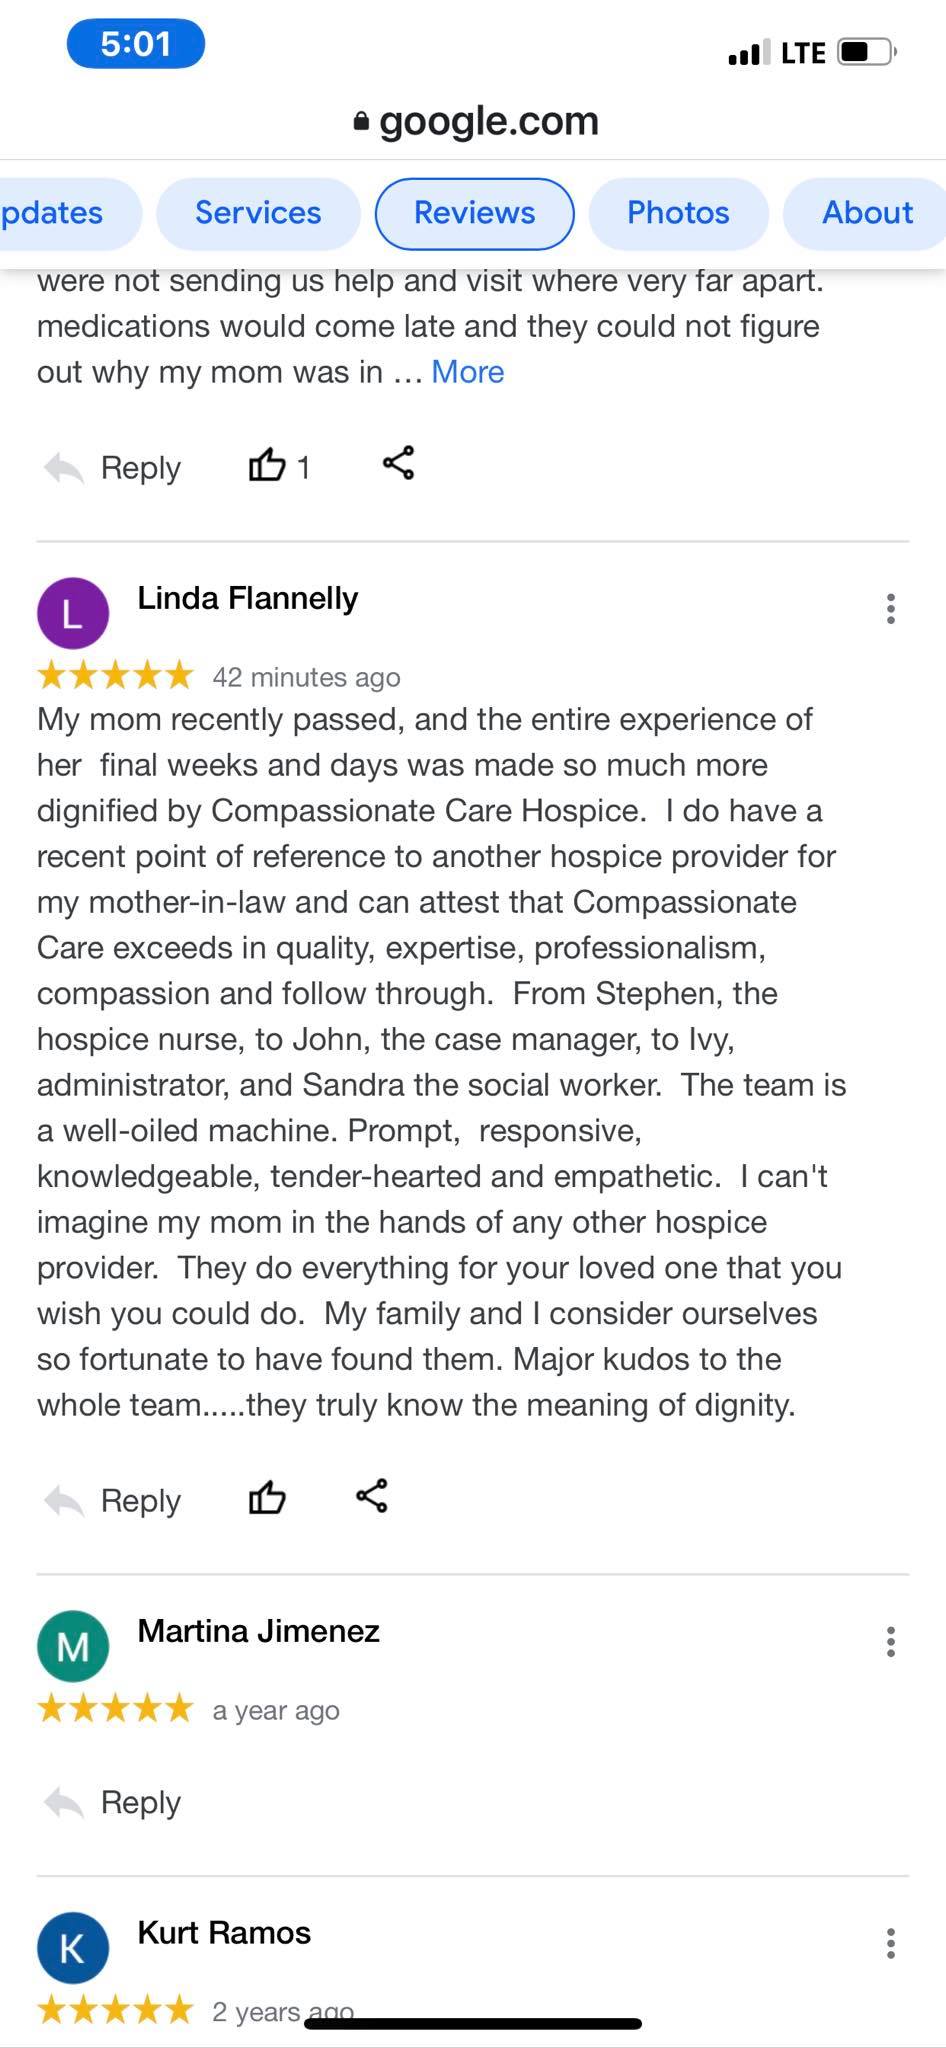The image size is (946, 2048).
Task: Expand the truncated review with More
Action: [x=467, y=372]
